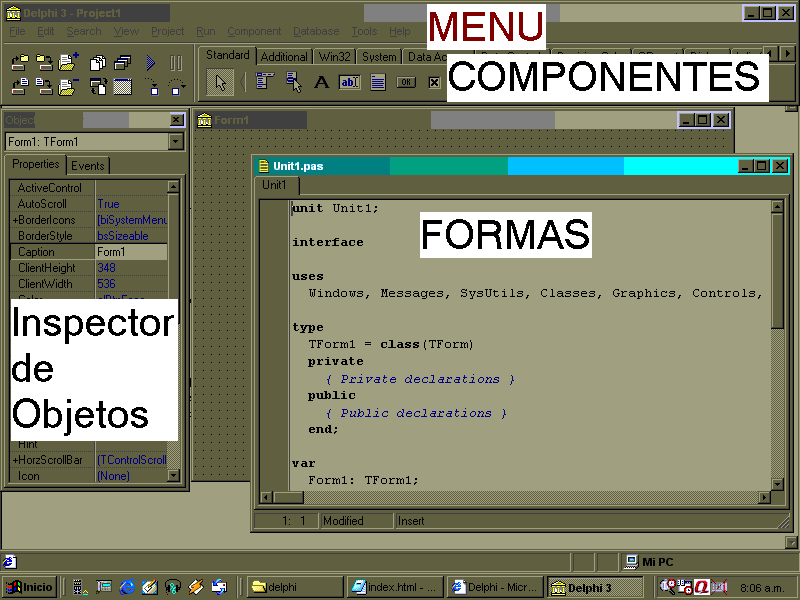This screenshot has height=600, width=800.
Task: Click code editor horizontal scroll left arrow
Action: click(x=266, y=497)
